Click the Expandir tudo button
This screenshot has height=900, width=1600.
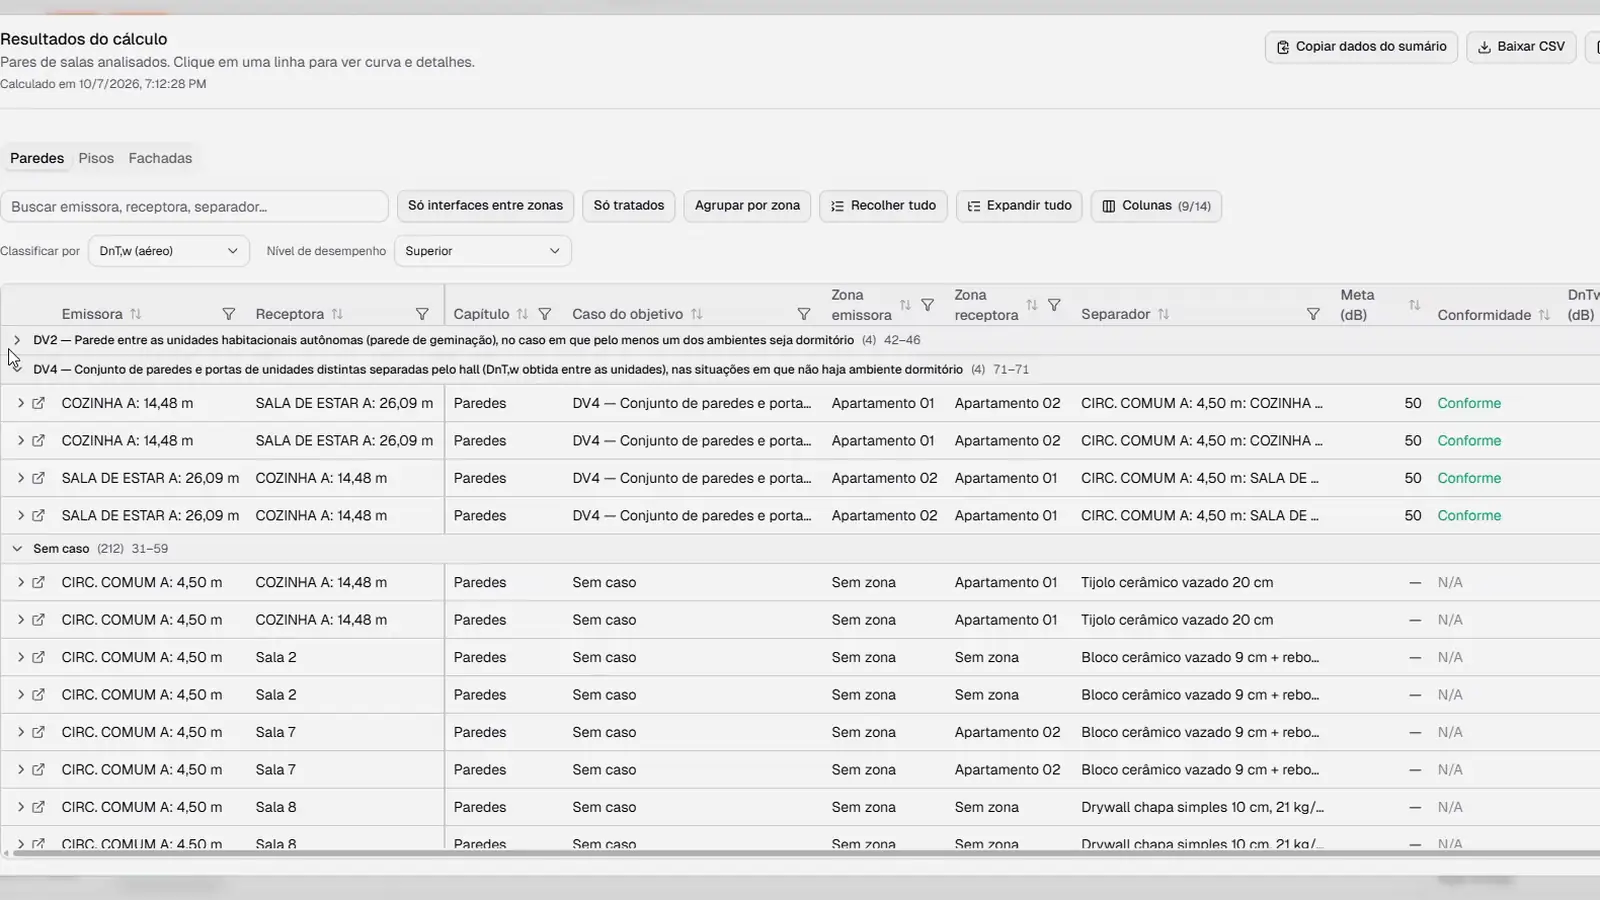tap(1019, 206)
